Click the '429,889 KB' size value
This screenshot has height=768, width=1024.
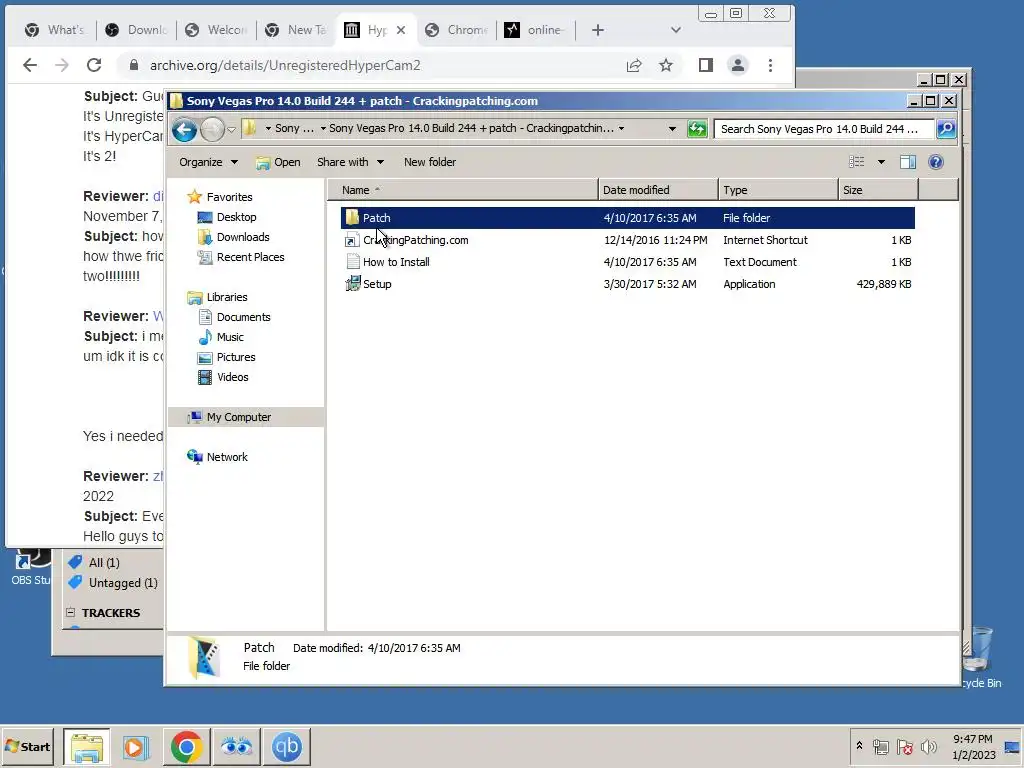click(884, 284)
